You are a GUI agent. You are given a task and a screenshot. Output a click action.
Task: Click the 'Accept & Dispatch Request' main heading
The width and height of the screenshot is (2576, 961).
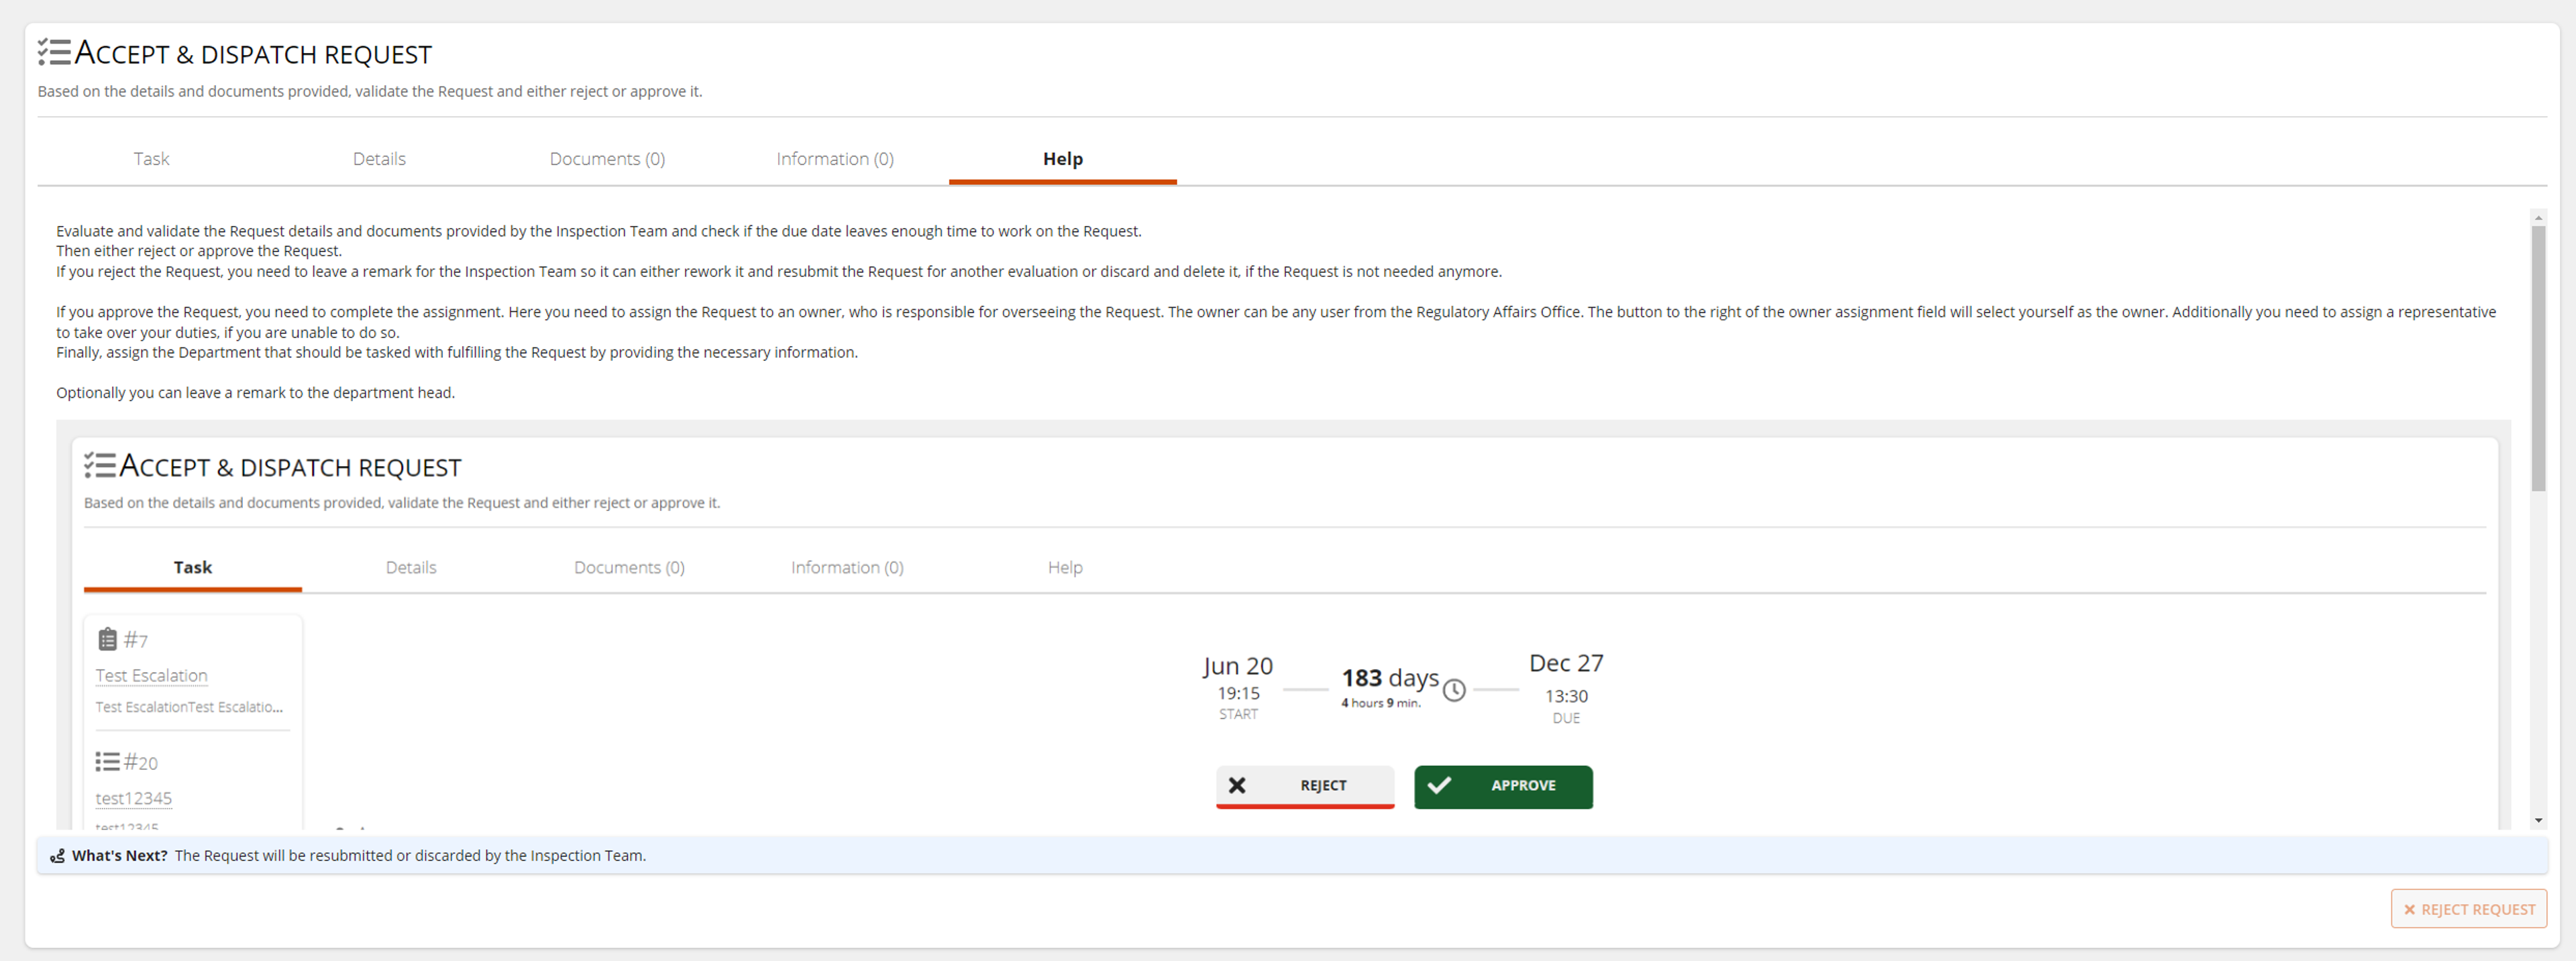point(253,53)
